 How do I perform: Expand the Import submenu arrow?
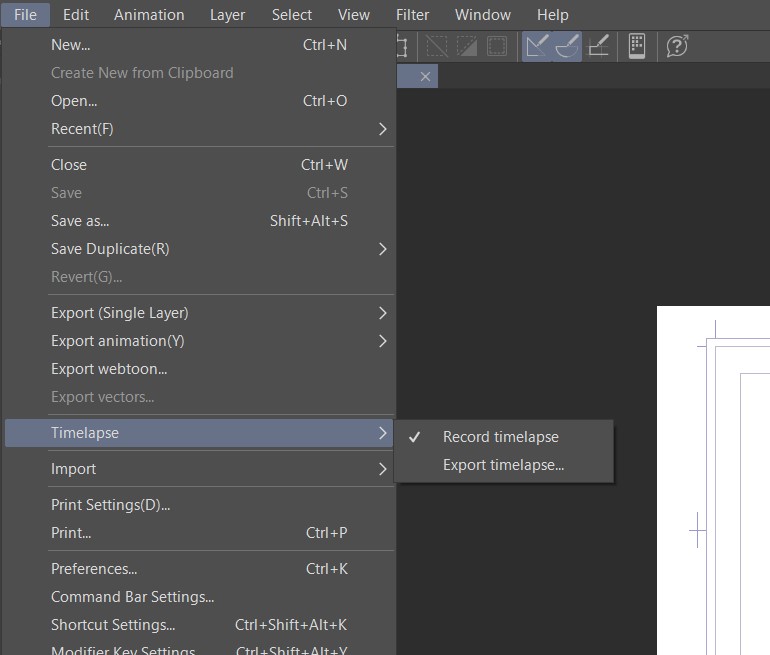click(383, 469)
